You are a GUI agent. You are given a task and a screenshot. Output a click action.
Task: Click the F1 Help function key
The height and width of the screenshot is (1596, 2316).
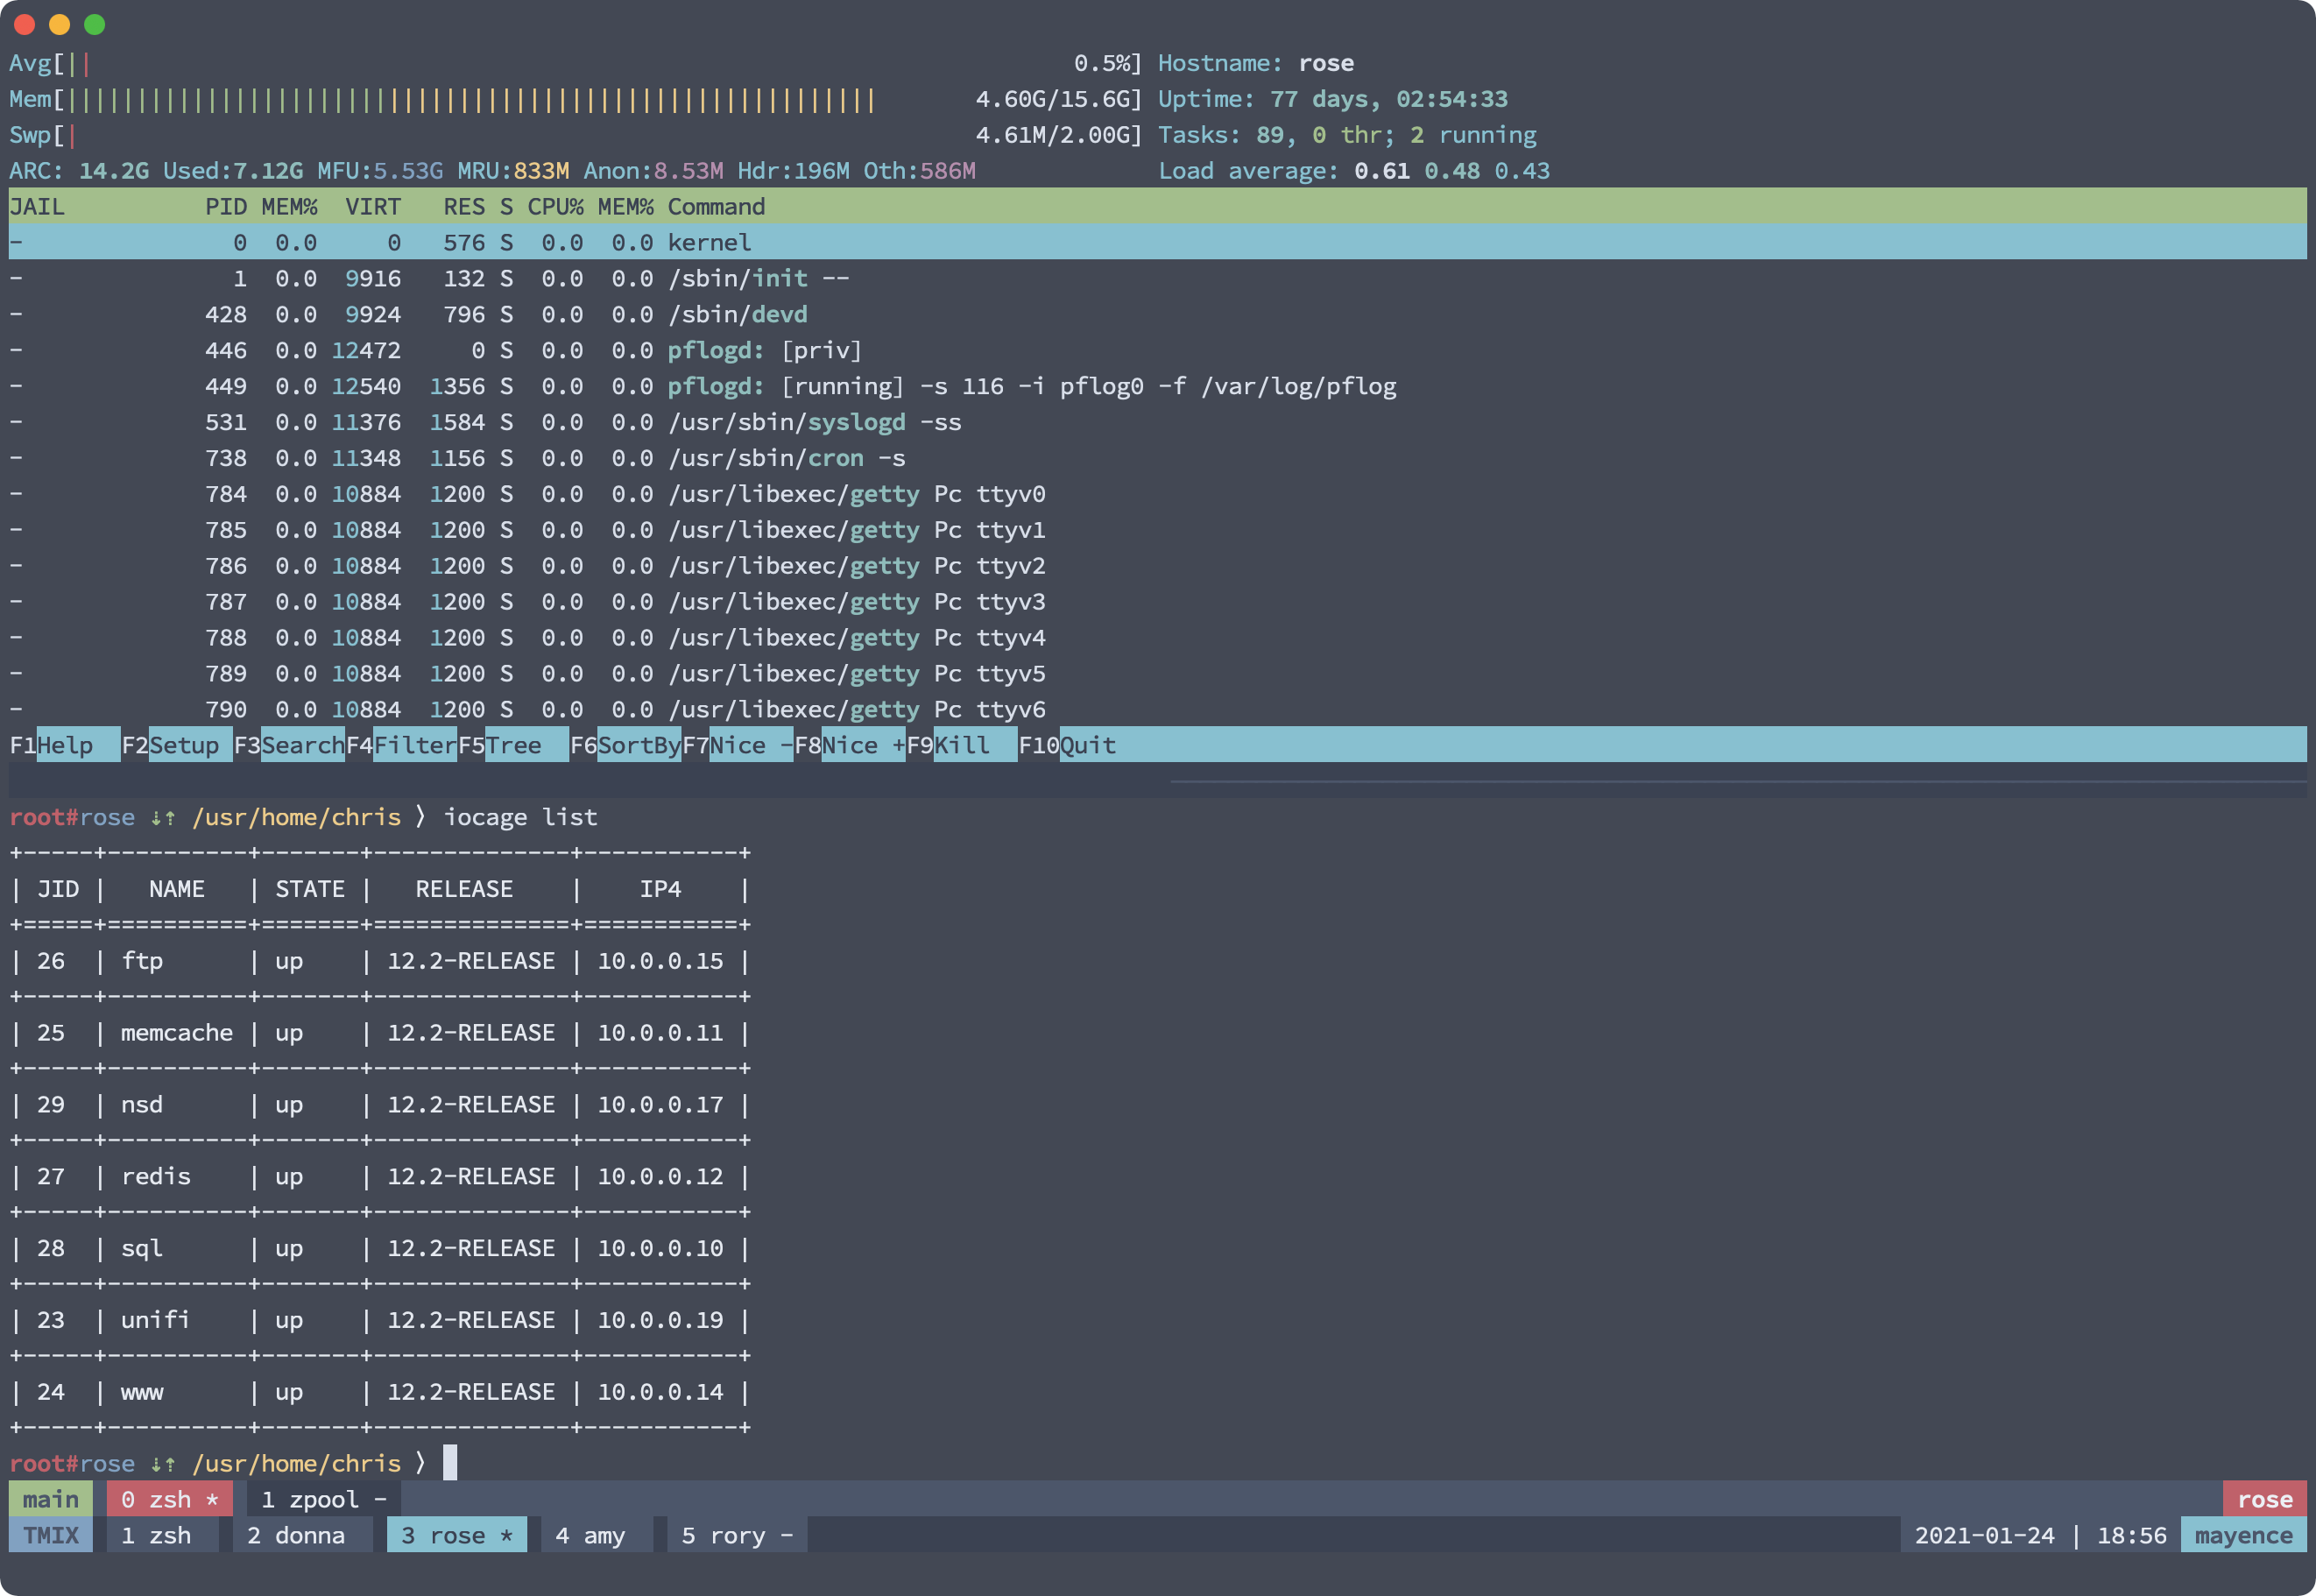64,745
